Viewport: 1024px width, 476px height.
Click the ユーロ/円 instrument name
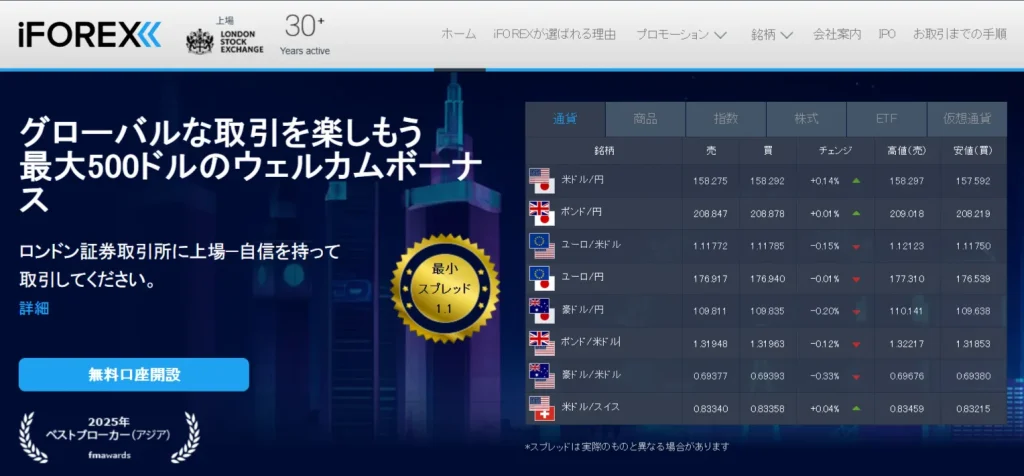pos(583,277)
